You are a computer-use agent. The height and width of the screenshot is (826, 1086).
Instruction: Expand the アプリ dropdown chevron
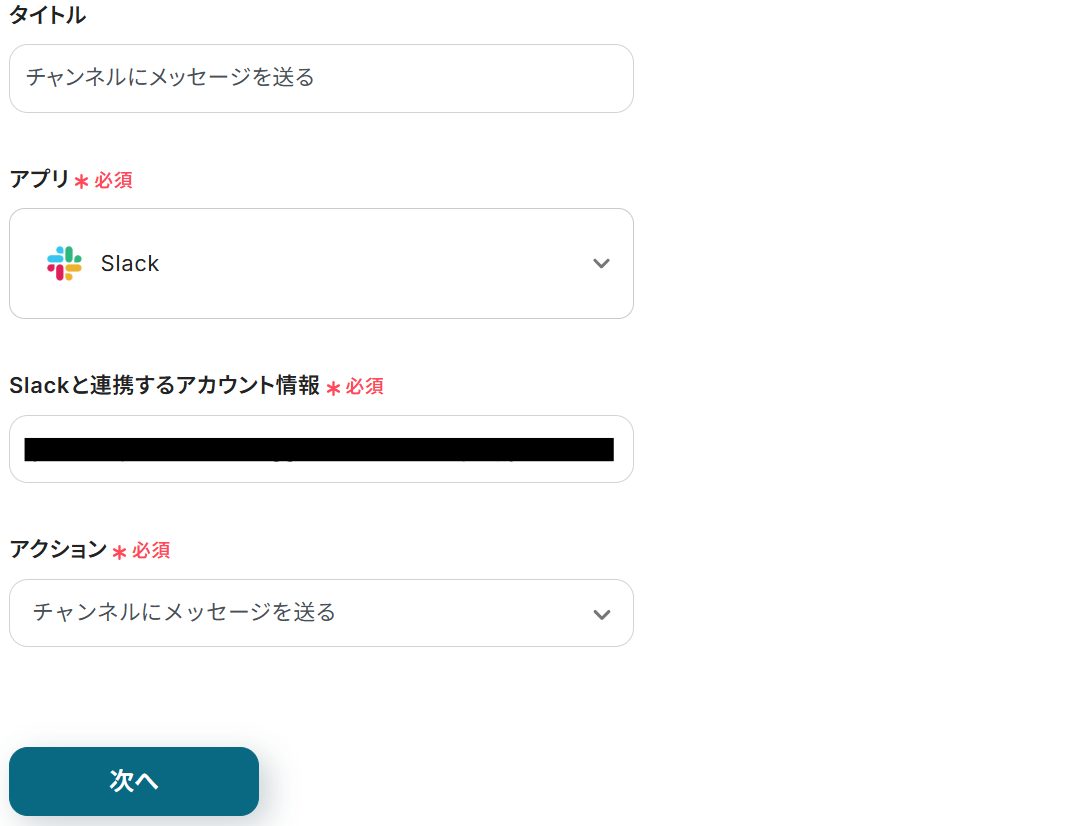(601, 263)
